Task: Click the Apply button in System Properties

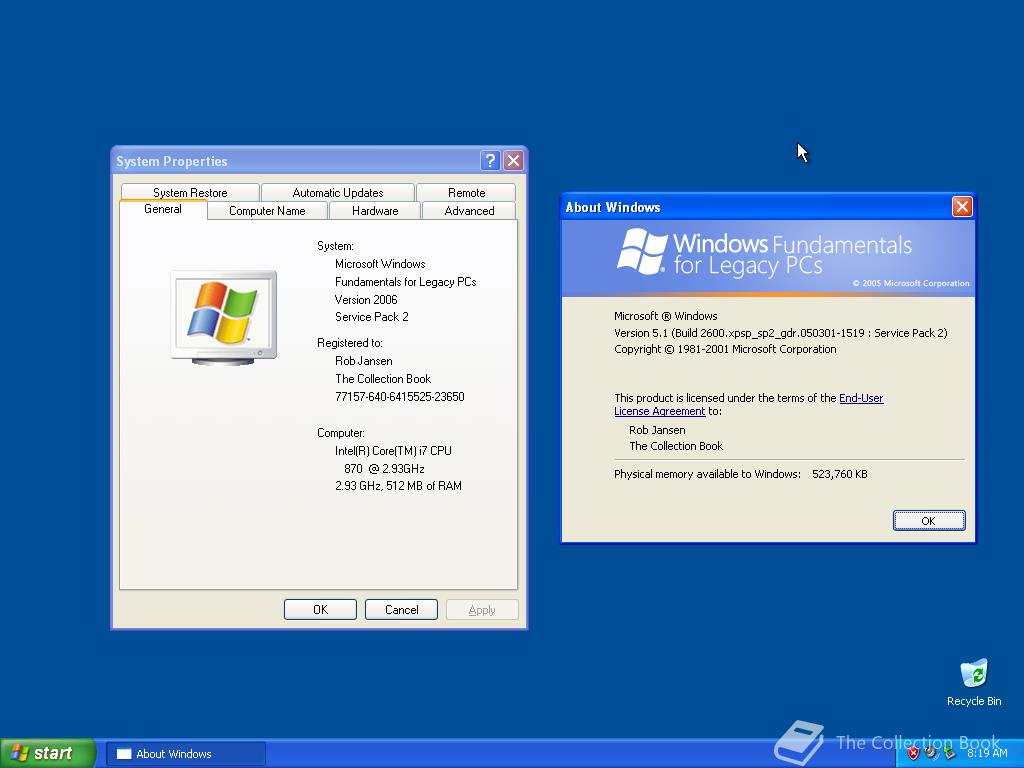Action: click(482, 609)
